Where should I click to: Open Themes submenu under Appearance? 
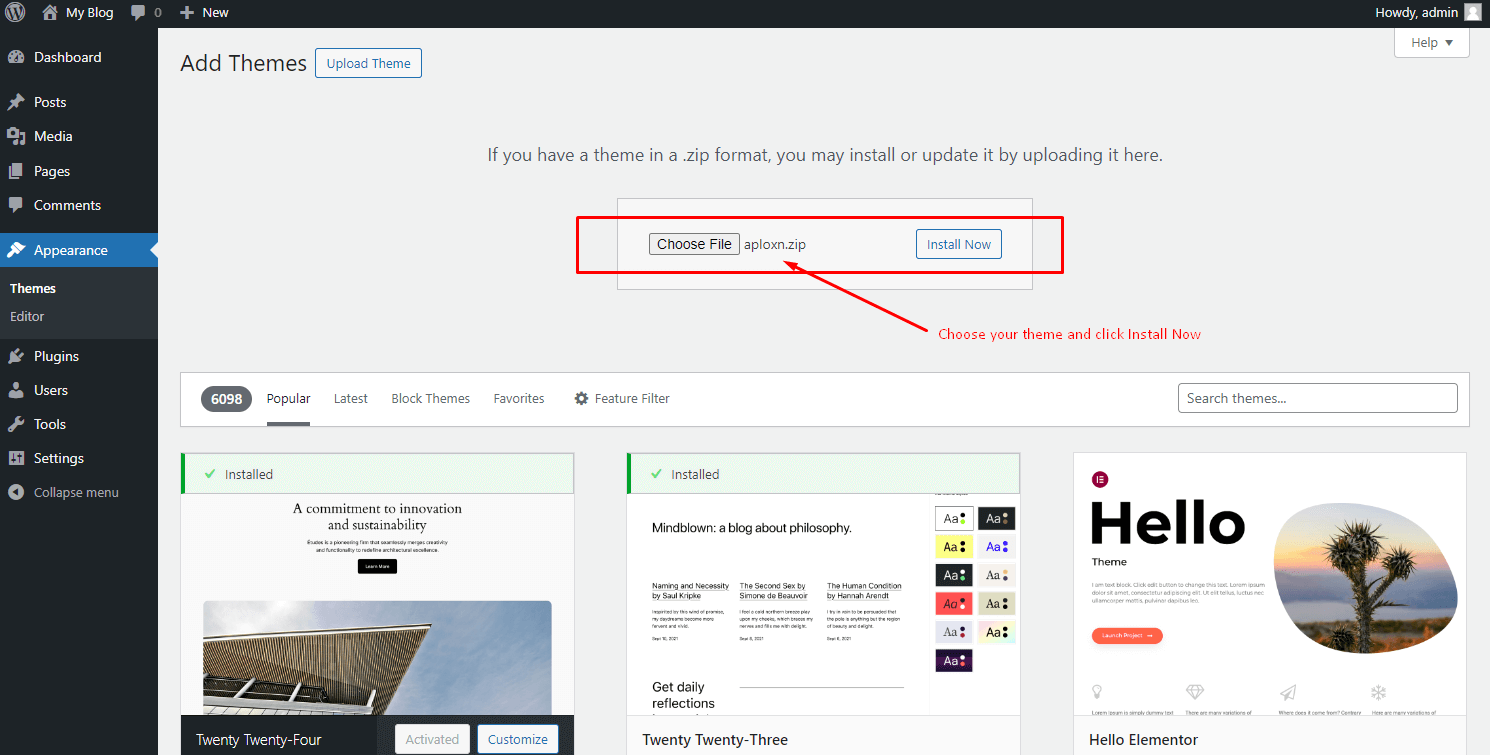click(33, 288)
